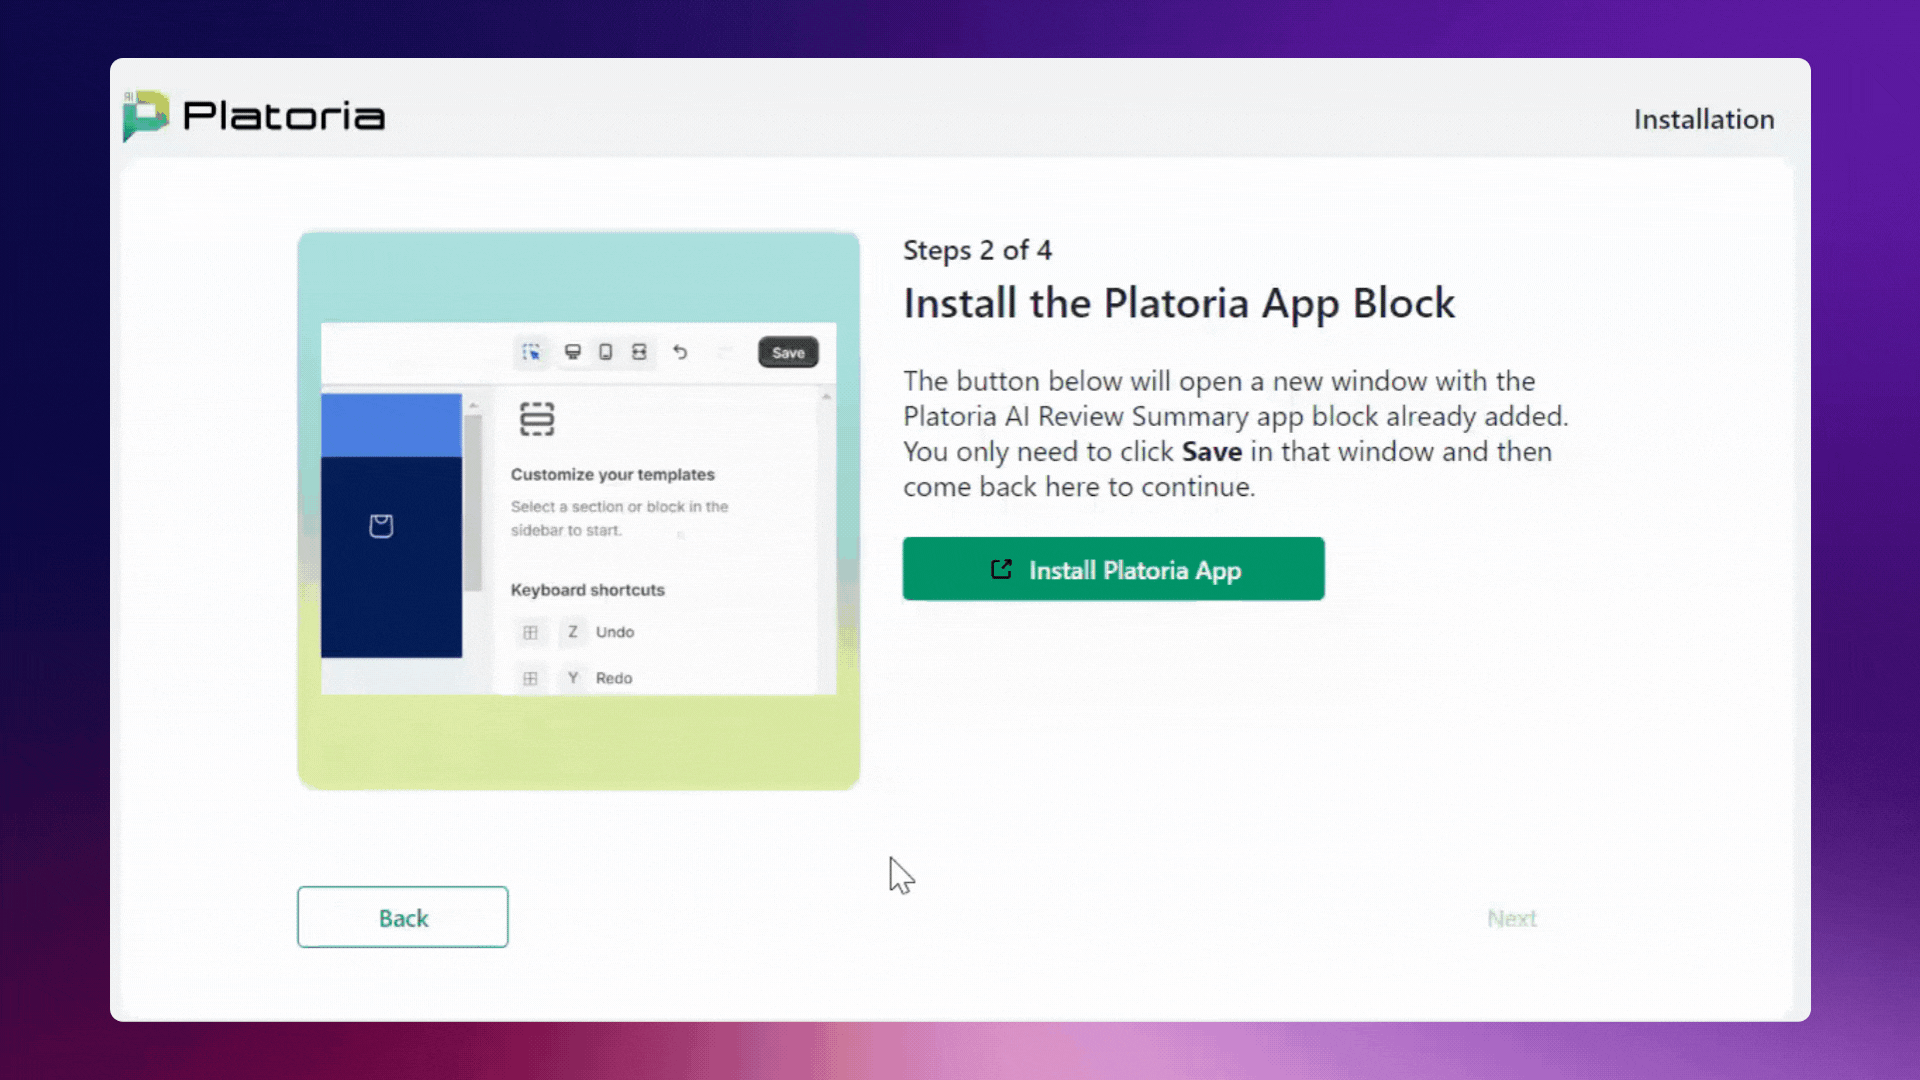Click the preview sidebar scrollbar
This screenshot has height=1080, width=1920.
coord(473,500)
